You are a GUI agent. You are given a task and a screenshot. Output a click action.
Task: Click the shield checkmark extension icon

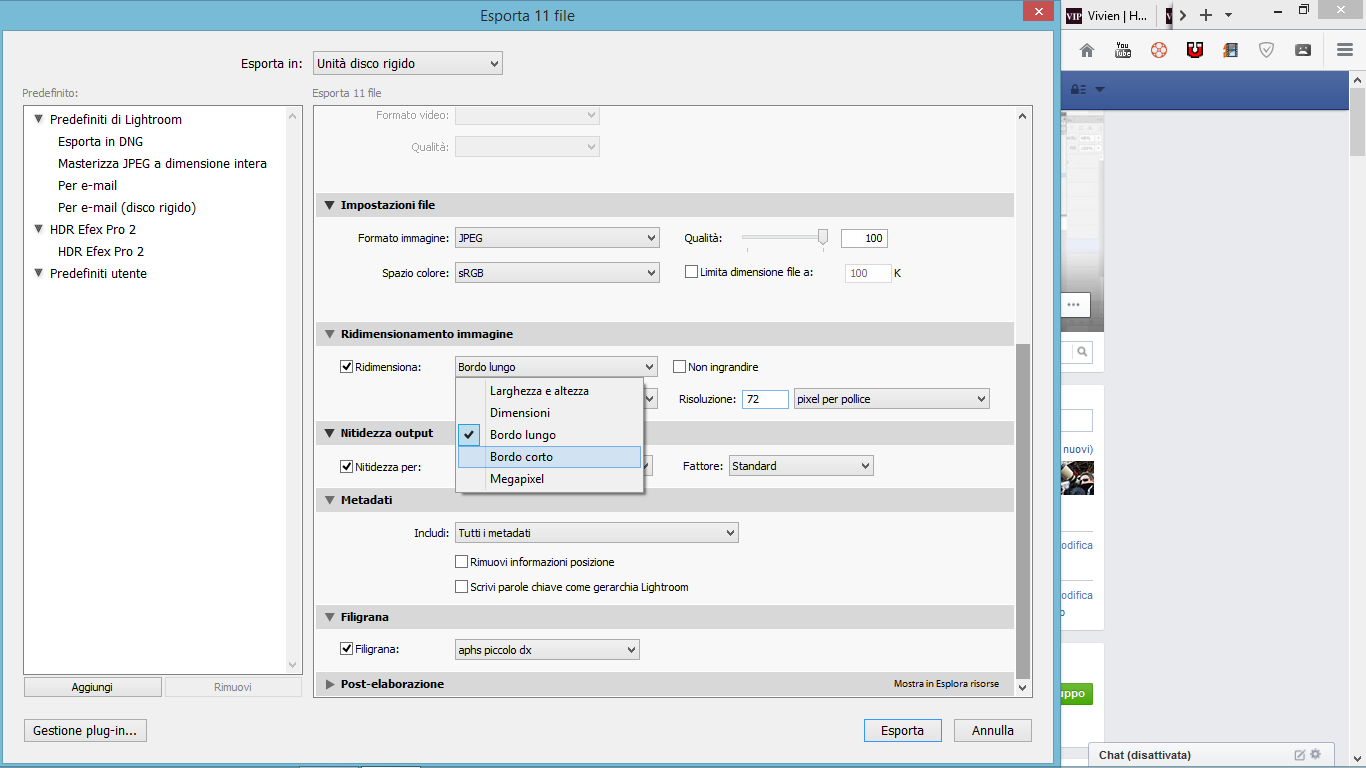tap(1267, 50)
